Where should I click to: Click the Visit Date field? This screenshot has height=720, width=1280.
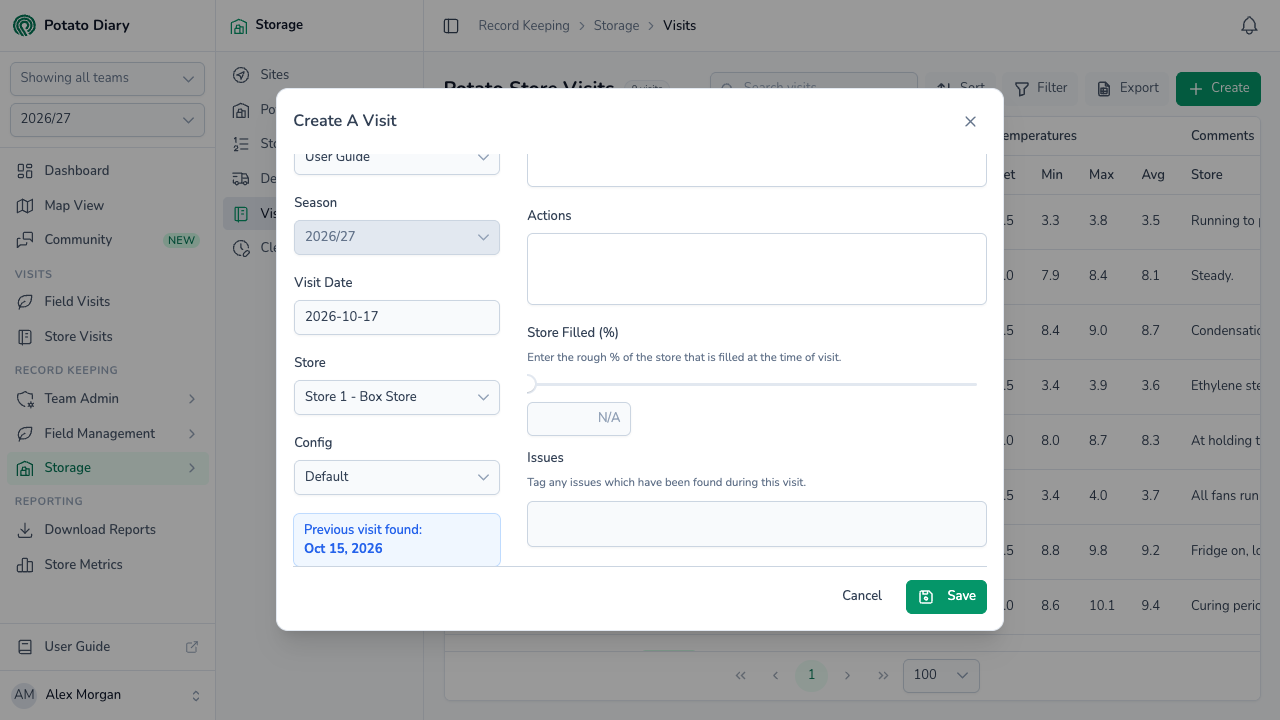pyautogui.click(x=397, y=317)
